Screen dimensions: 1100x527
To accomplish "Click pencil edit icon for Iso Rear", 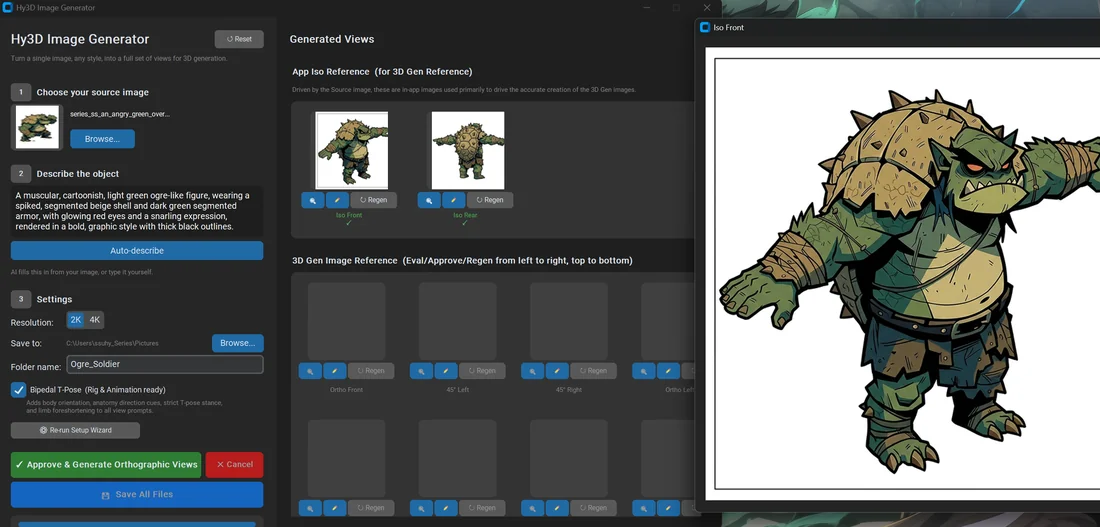I will pos(454,200).
